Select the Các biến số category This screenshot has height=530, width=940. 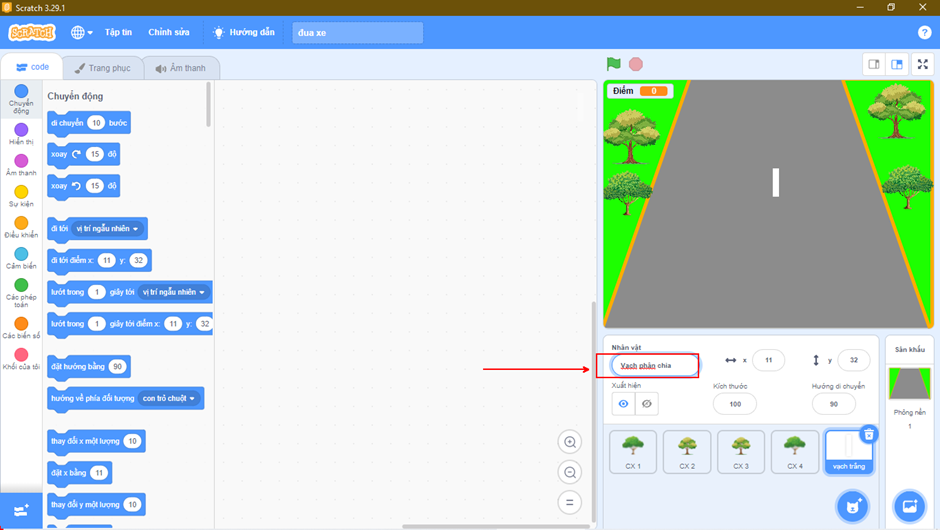21,329
